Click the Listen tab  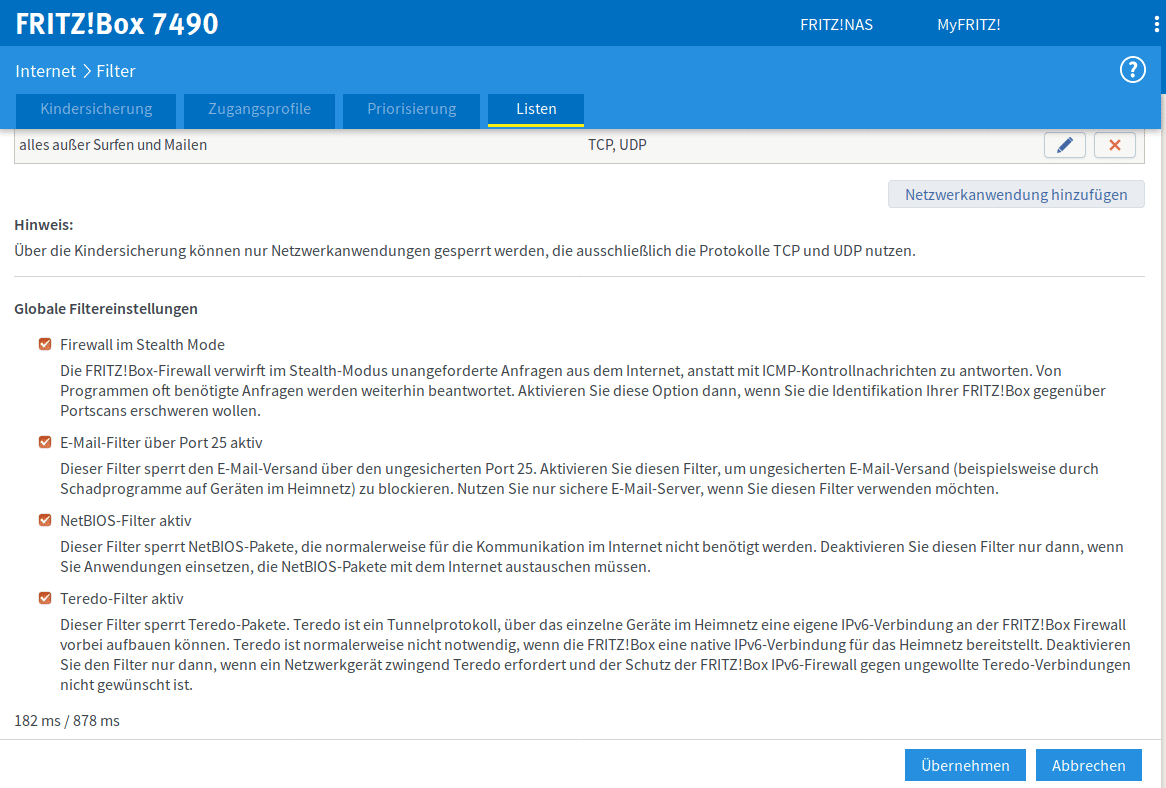(x=536, y=109)
